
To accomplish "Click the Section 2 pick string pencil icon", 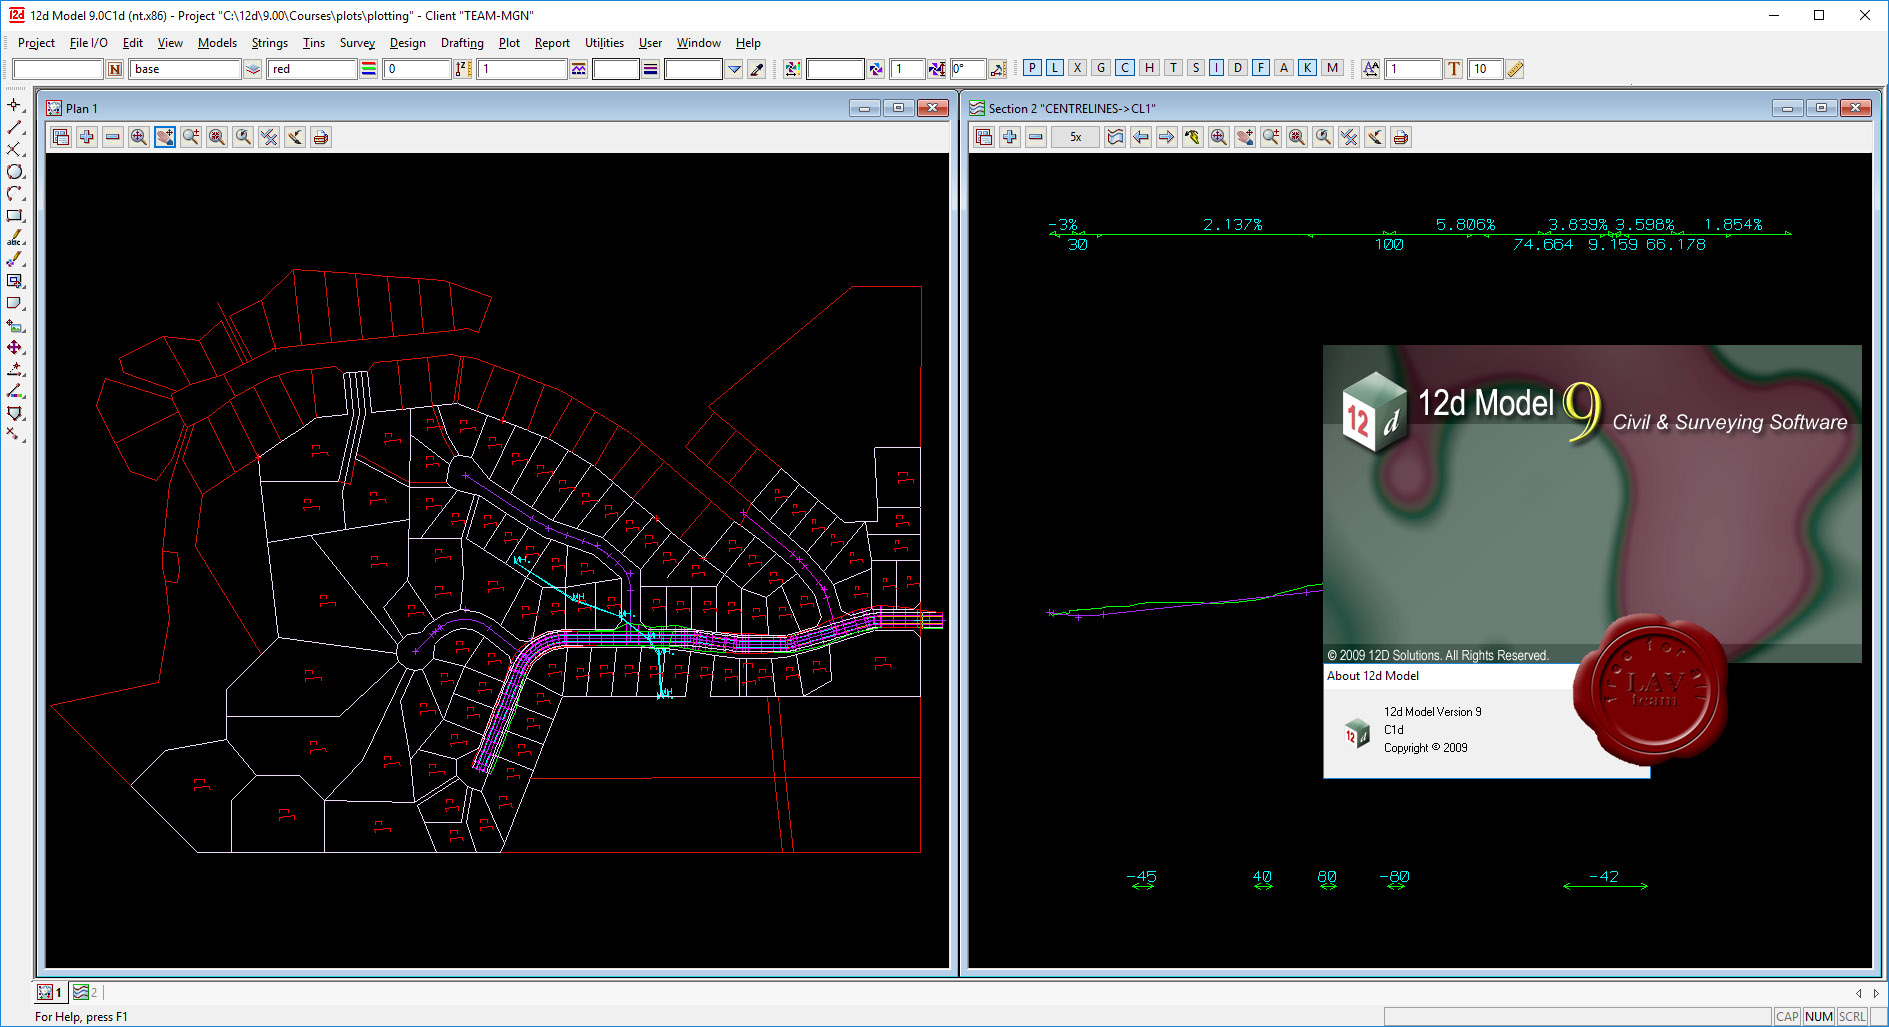I will (x=1193, y=137).
